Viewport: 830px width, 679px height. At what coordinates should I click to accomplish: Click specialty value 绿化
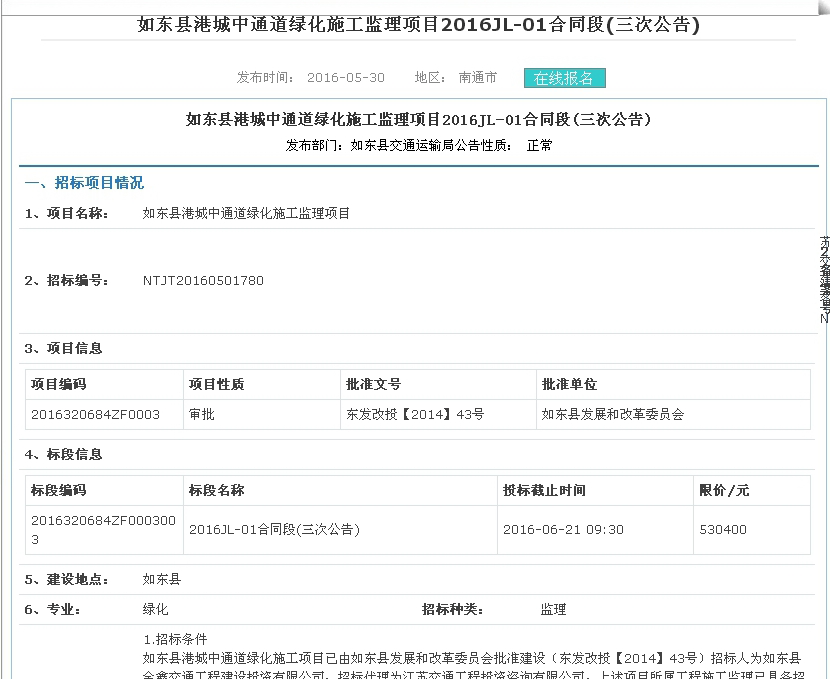tap(156, 609)
